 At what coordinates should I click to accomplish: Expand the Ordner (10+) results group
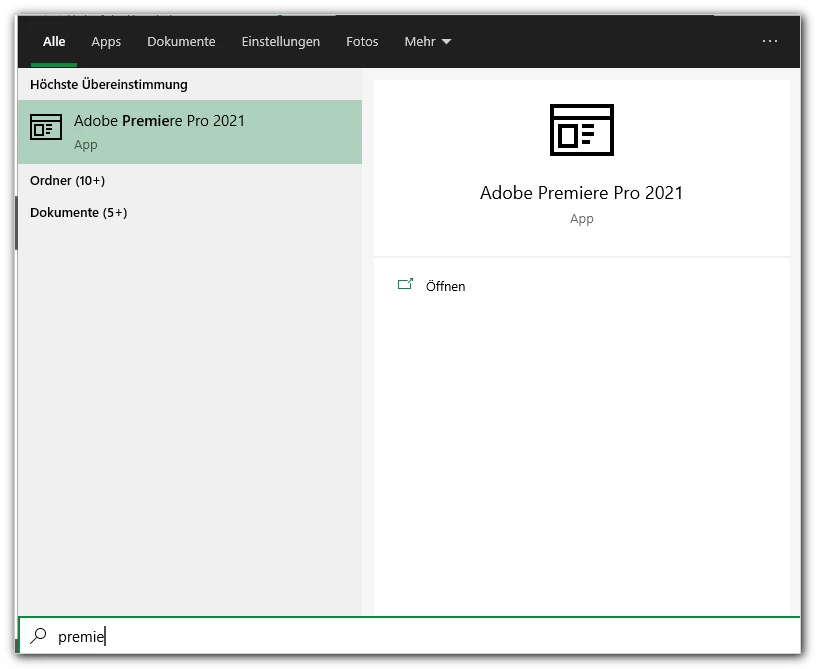(68, 181)
